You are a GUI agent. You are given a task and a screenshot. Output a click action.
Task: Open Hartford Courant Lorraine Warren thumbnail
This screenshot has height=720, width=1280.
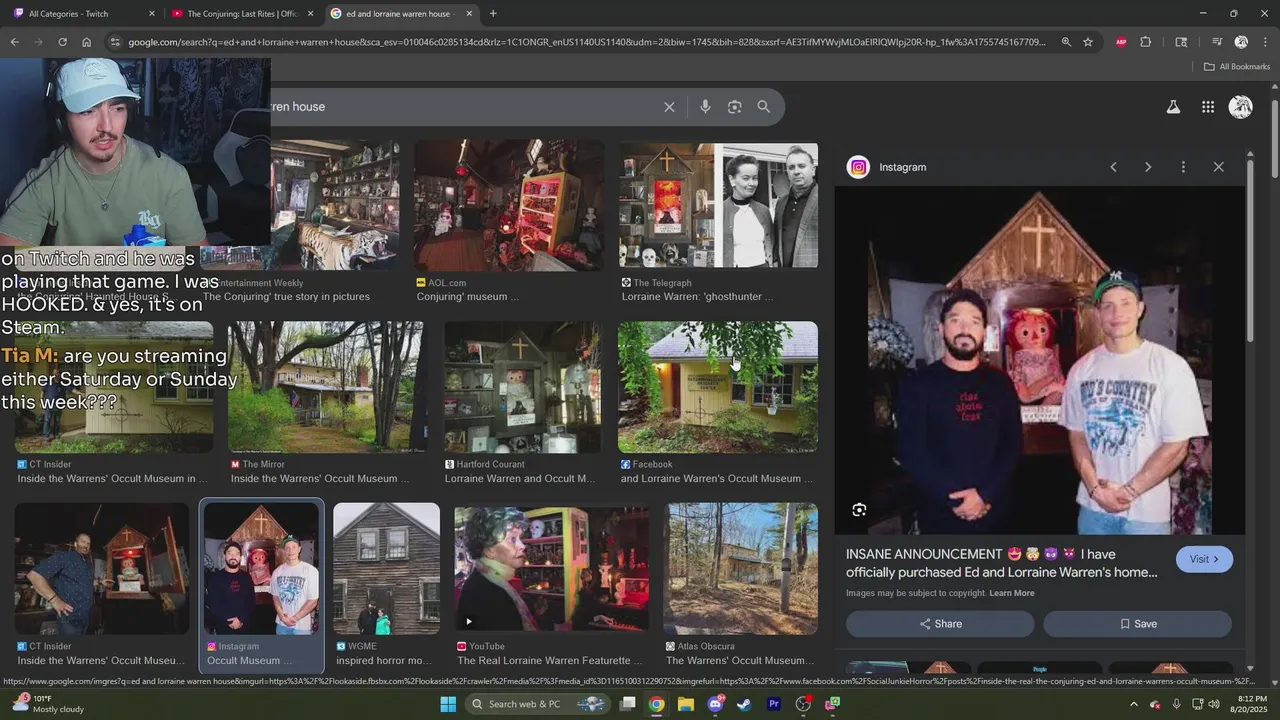522,387
